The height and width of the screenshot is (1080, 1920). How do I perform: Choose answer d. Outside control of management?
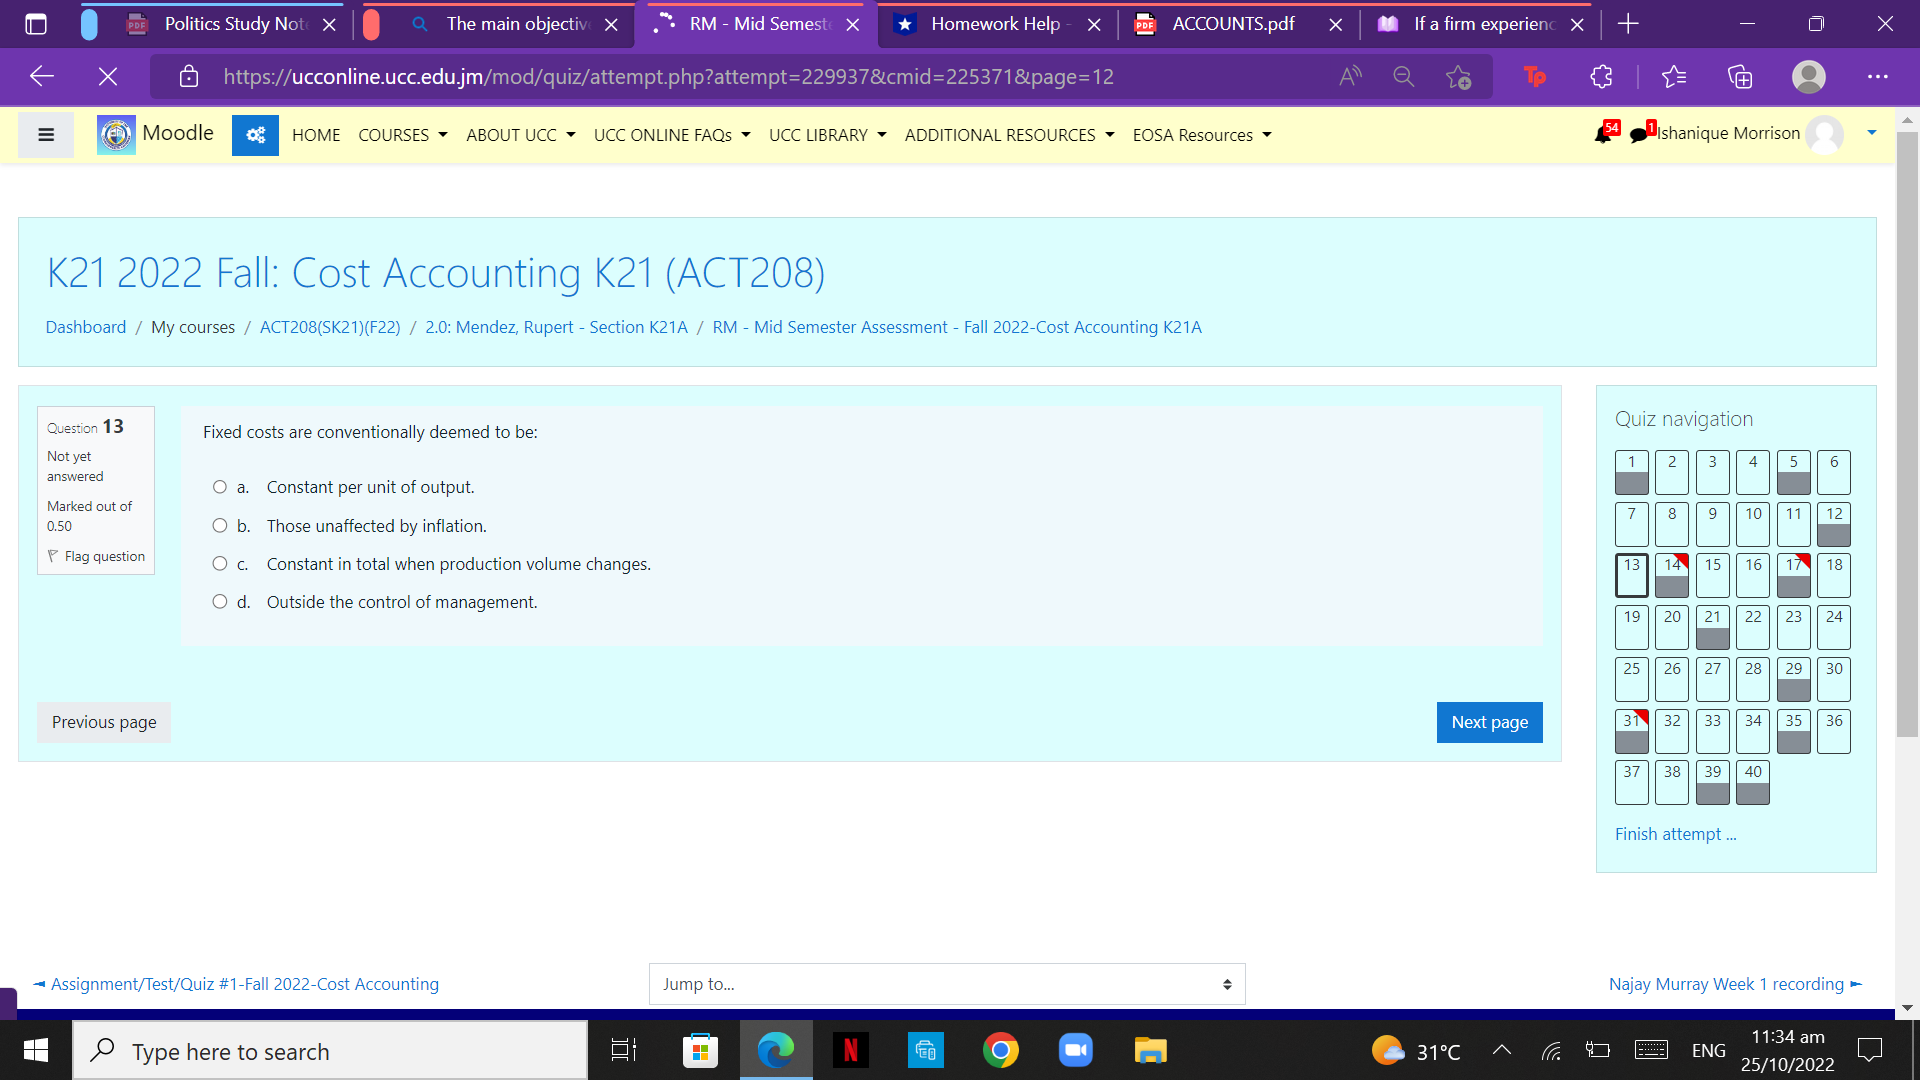pyautogui.click(x=220, y=602)
